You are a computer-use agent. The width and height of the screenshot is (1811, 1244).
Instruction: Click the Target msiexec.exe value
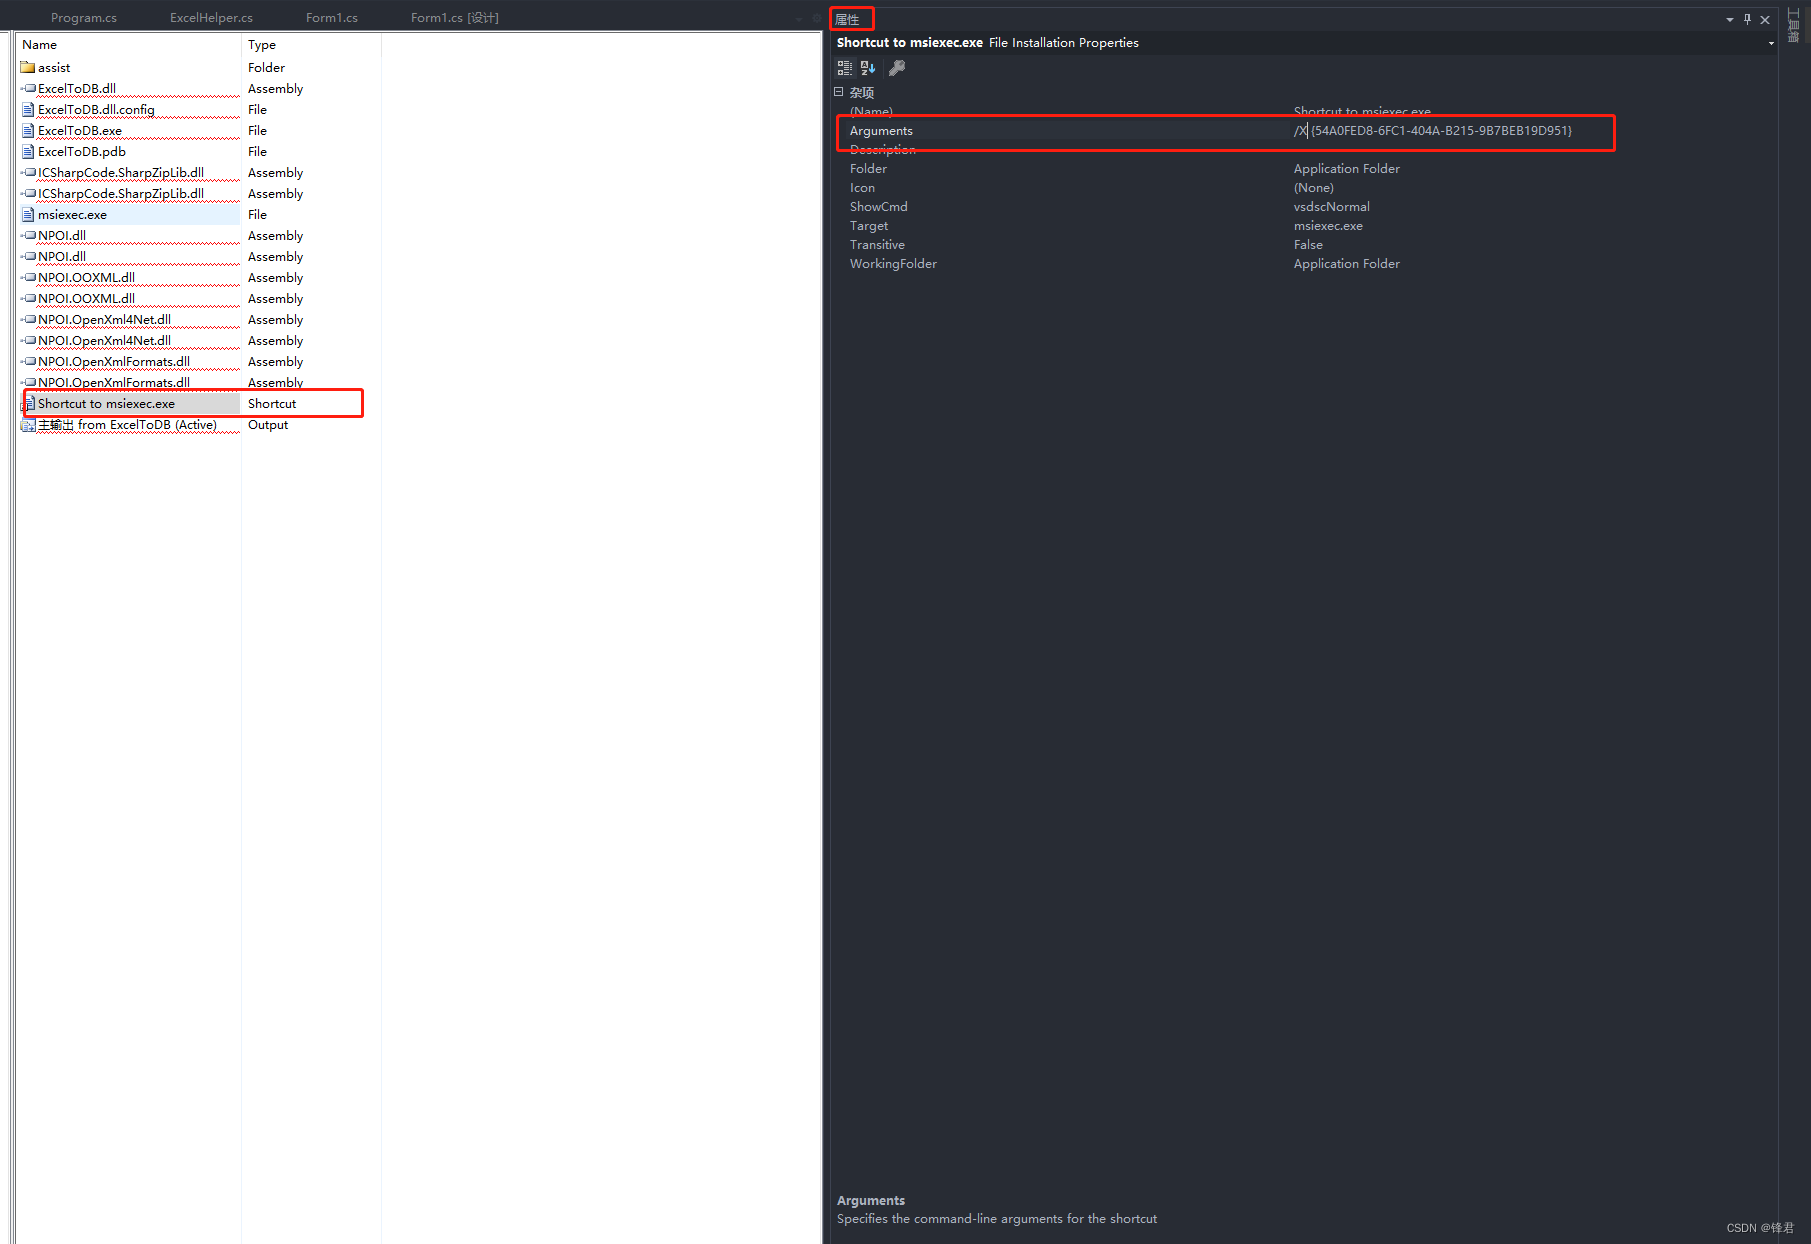(x=1328, y=226)
